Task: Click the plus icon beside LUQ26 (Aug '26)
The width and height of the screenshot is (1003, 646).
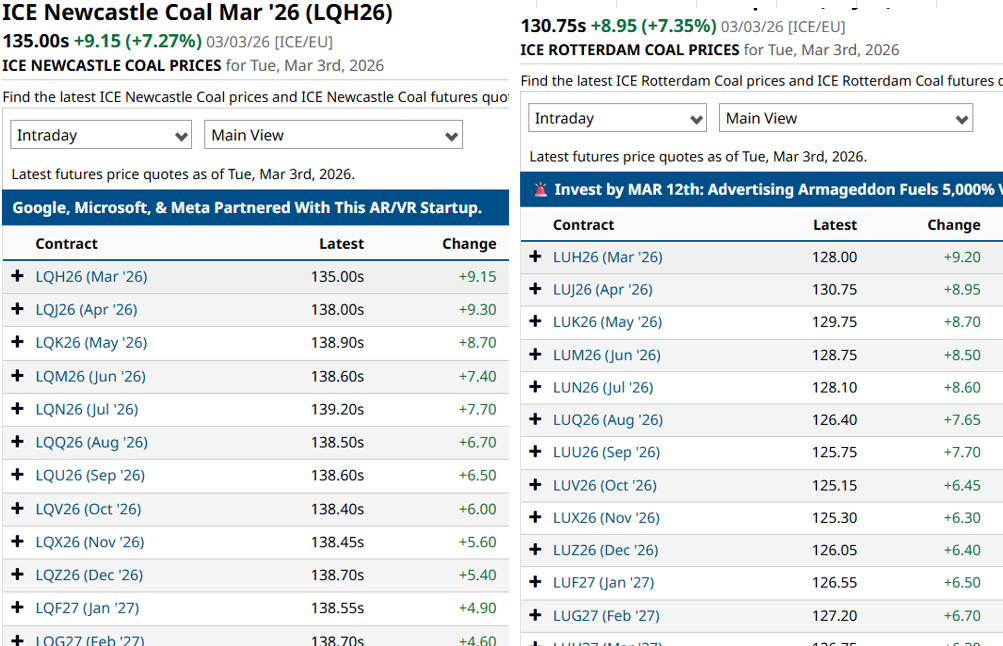Action: click(x=536, y=420)
